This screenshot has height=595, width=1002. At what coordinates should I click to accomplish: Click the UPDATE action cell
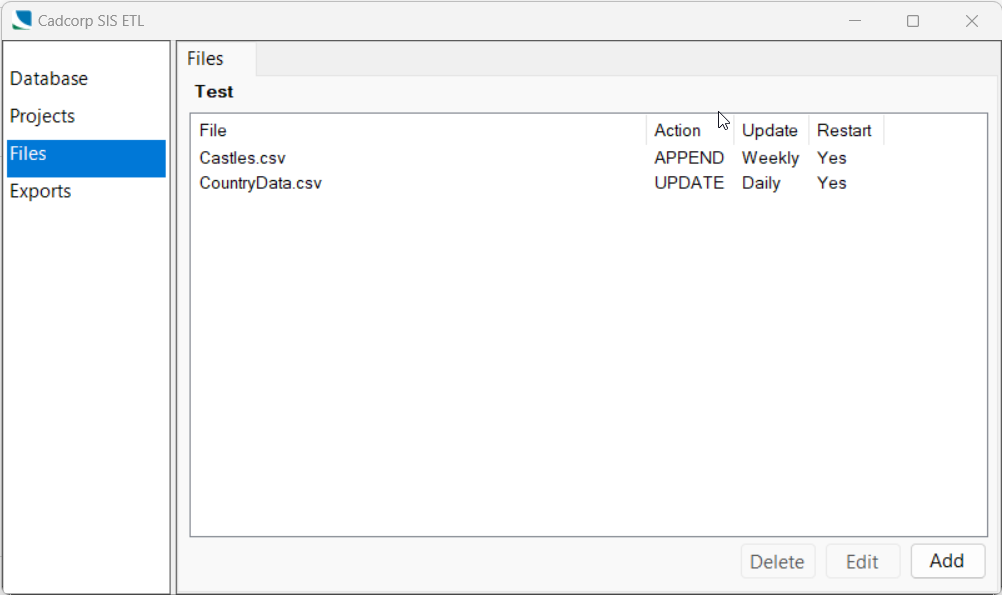689,183
